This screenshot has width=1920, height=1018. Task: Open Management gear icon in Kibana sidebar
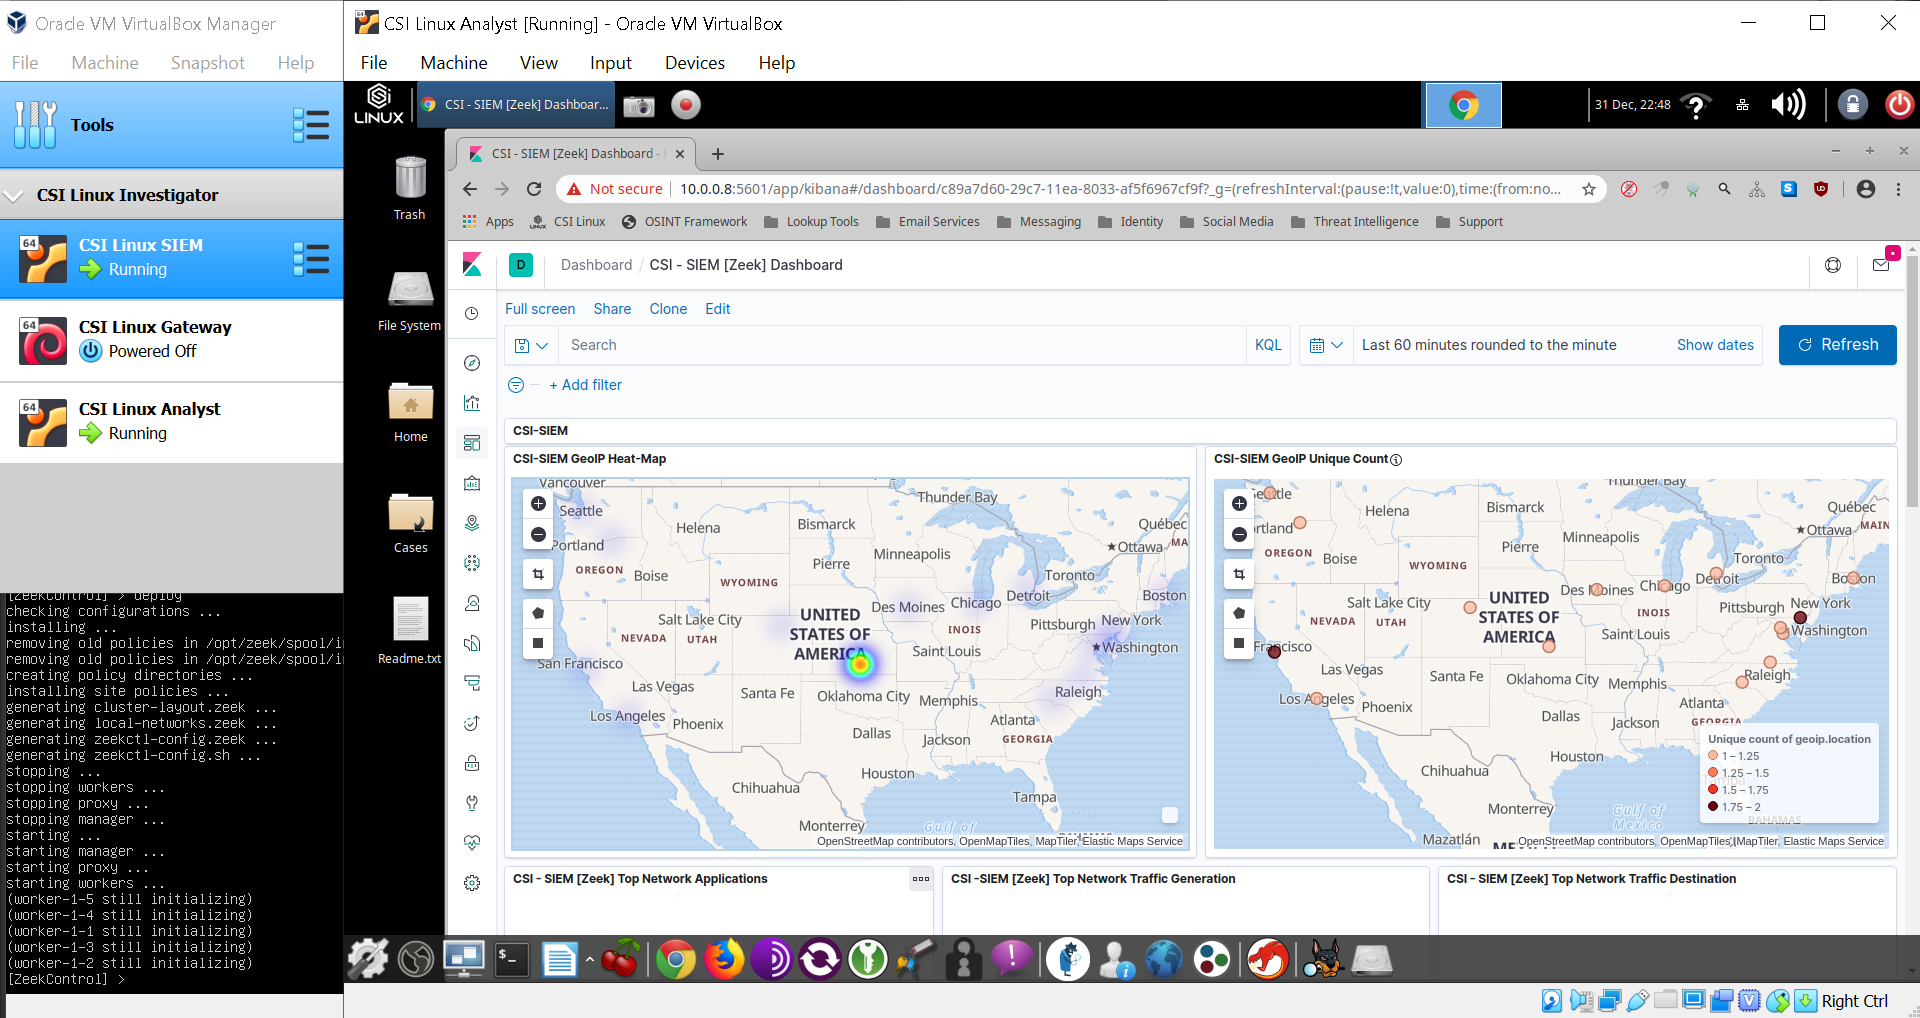tap(472, 883)
